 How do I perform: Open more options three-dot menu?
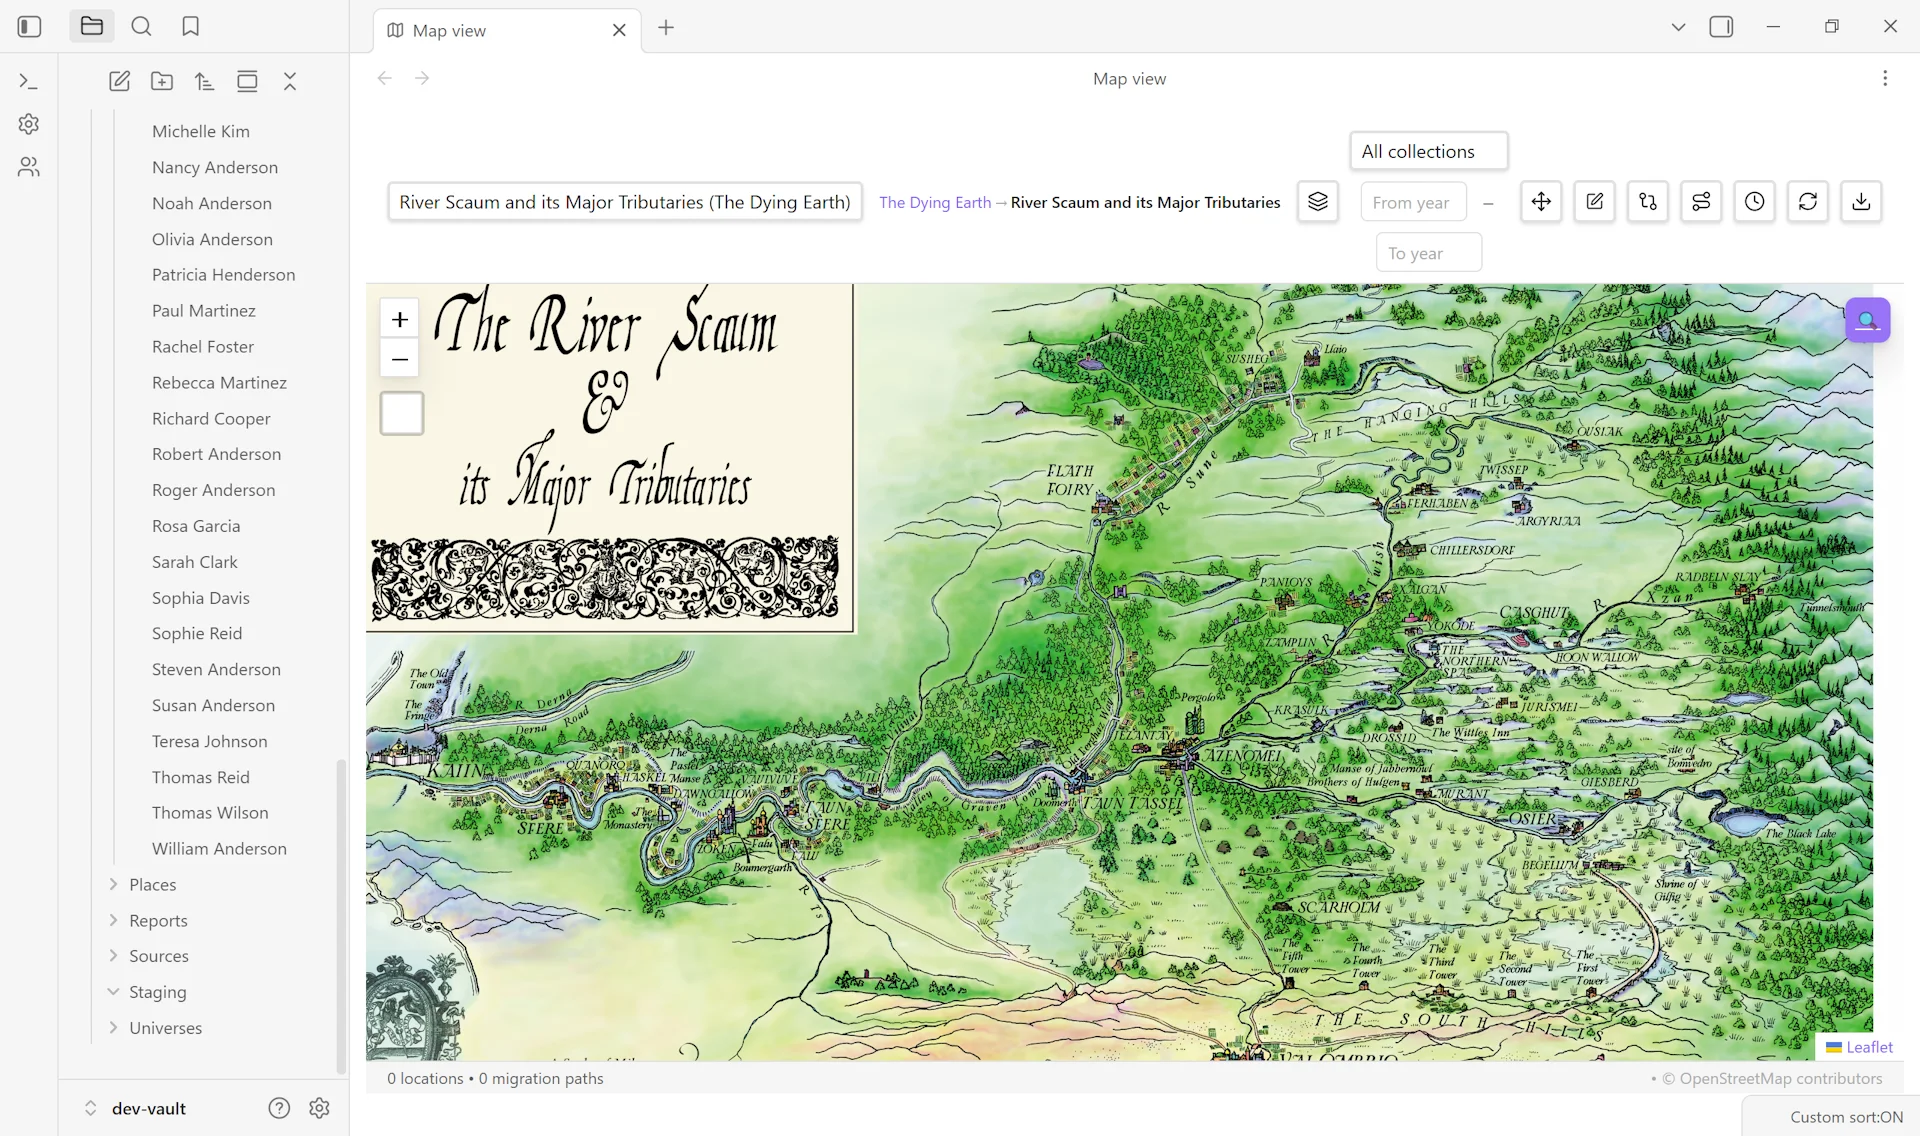point(1885,79)
